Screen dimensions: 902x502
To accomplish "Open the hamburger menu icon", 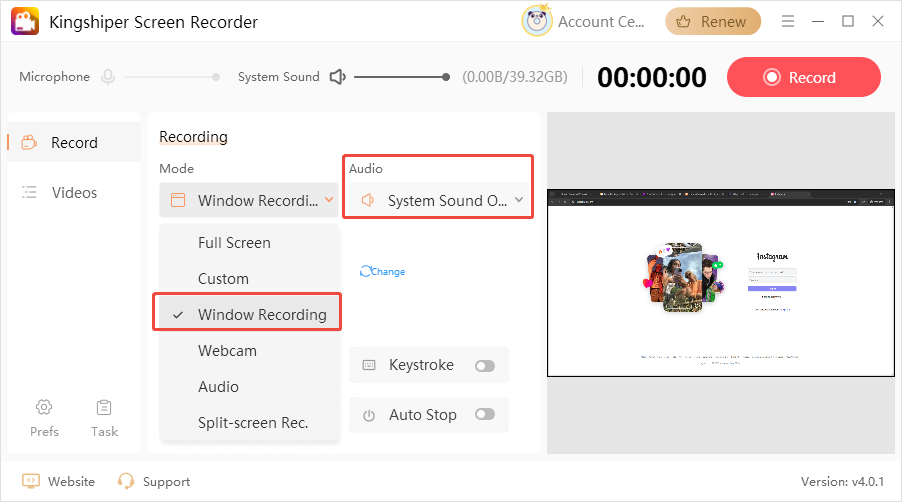I will [788, 21].
